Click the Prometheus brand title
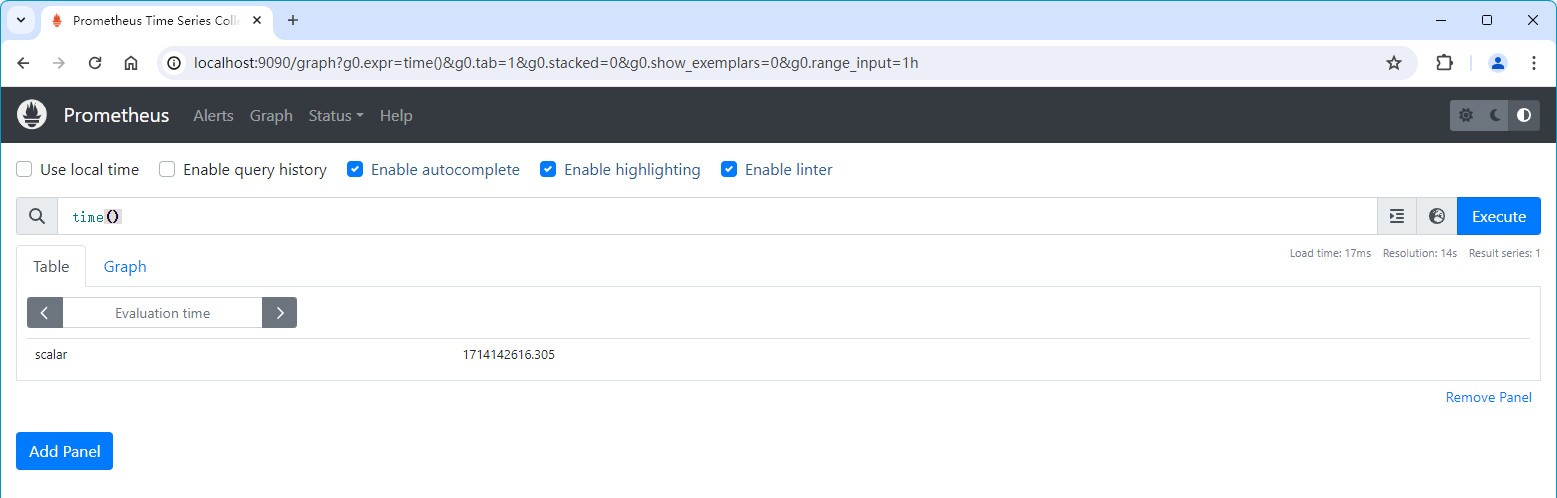The width and height of the screenshot is (1557, 498). [x=117, y=115]
